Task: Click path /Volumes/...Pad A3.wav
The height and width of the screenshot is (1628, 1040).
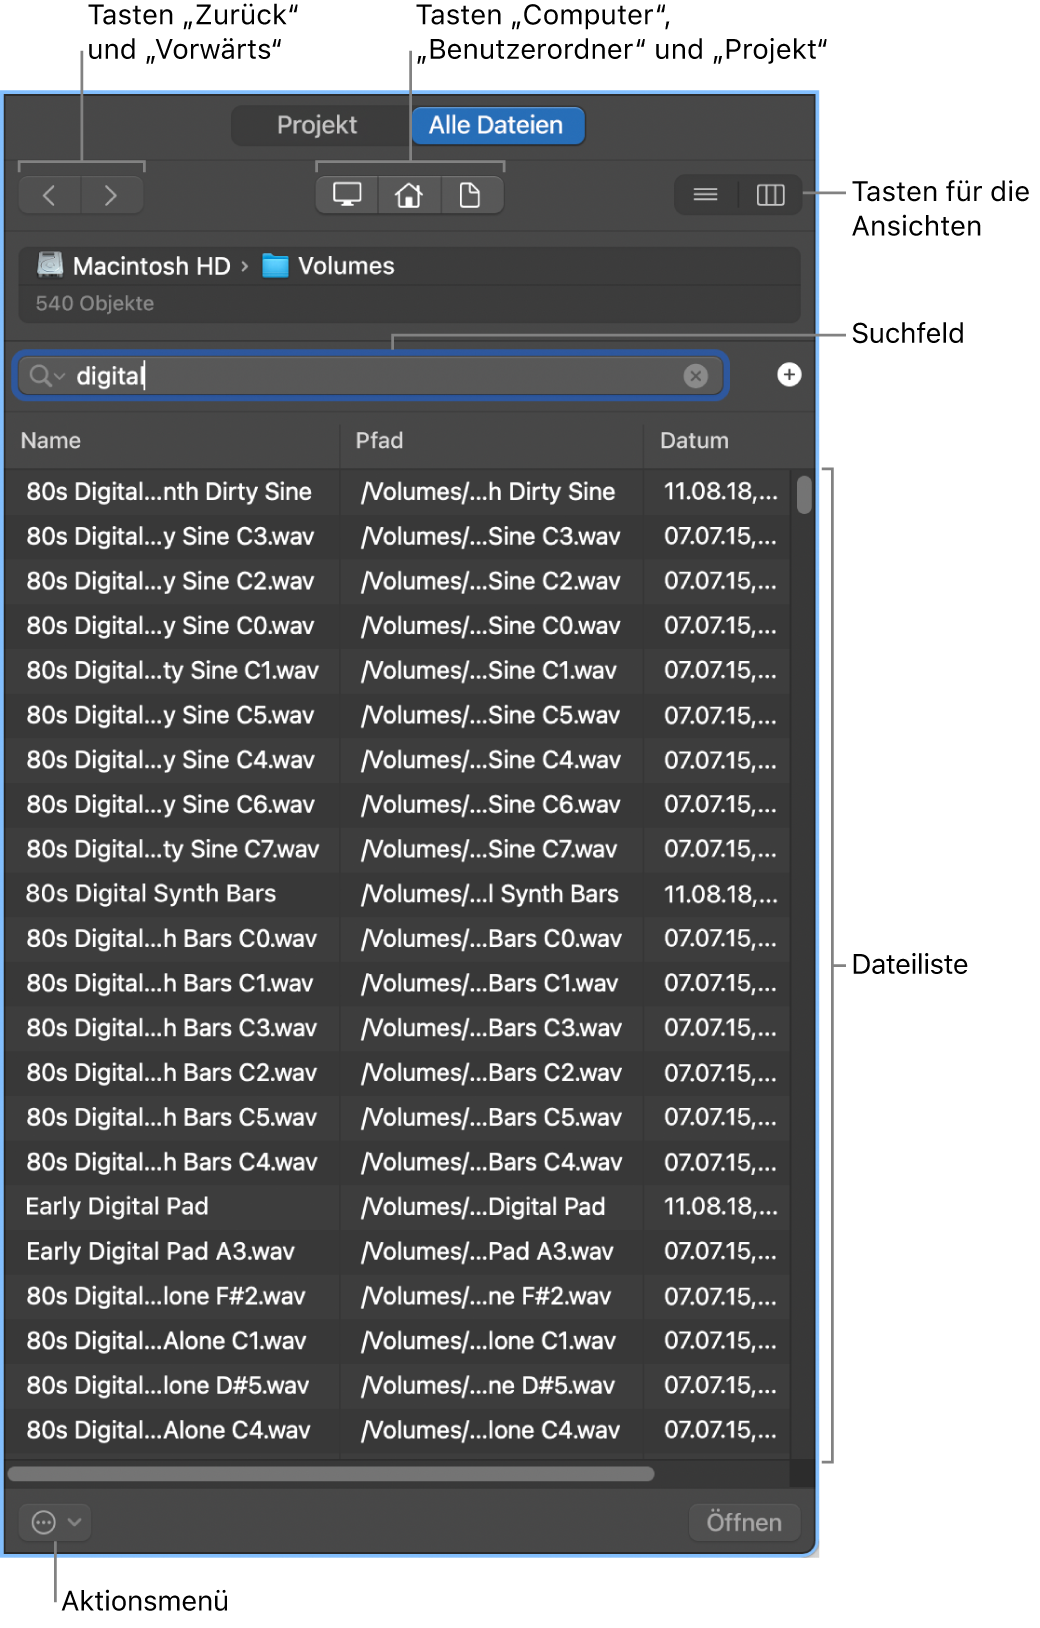Action: (x=487, y=1252)
